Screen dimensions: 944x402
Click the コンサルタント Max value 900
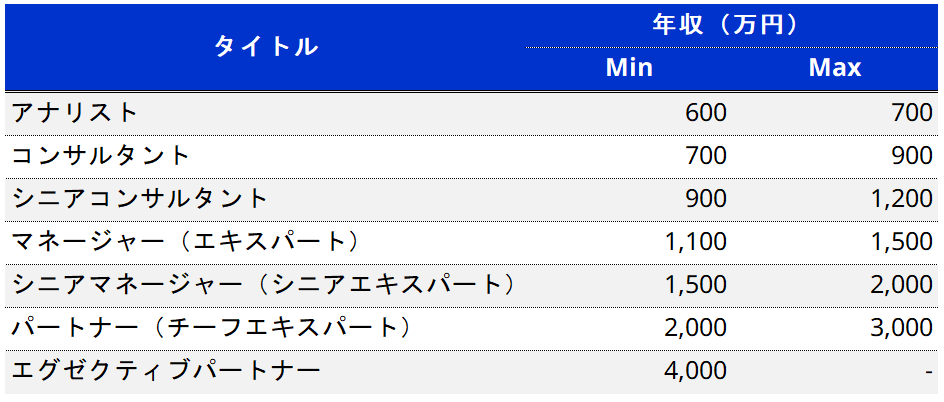coord(912,156)
